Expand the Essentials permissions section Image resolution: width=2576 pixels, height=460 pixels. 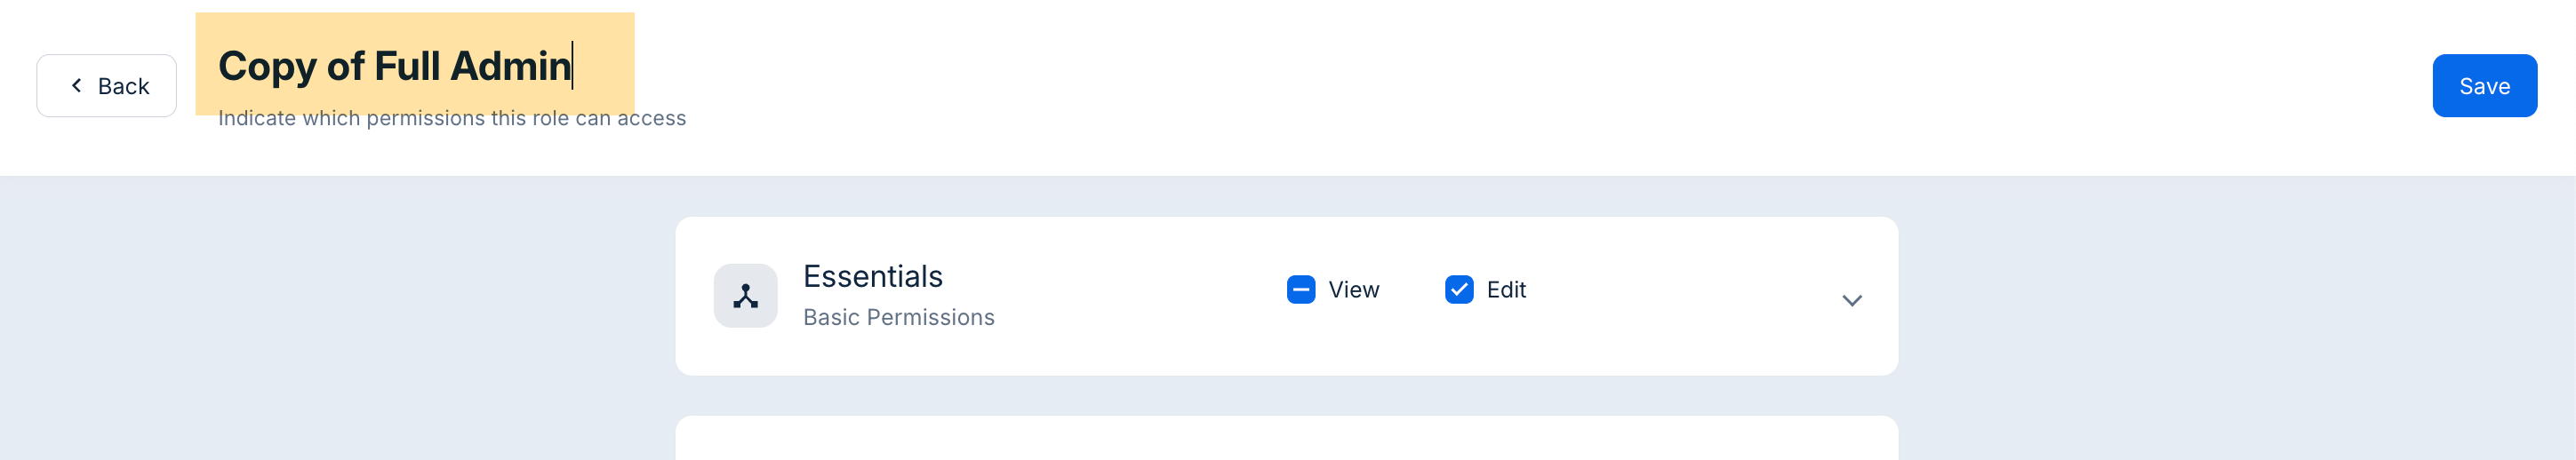pos(1851,300)
